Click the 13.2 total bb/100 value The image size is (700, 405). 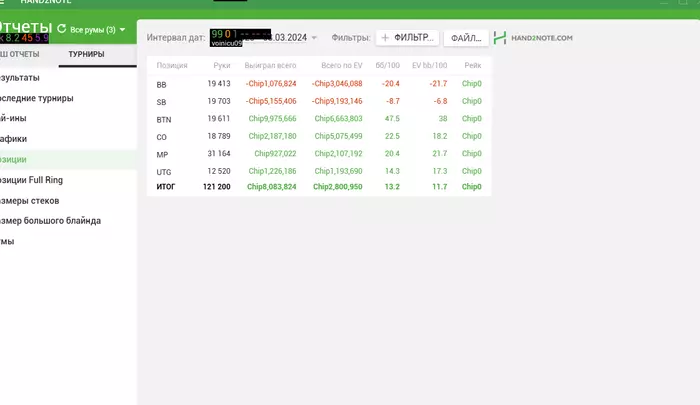point(392,187)
